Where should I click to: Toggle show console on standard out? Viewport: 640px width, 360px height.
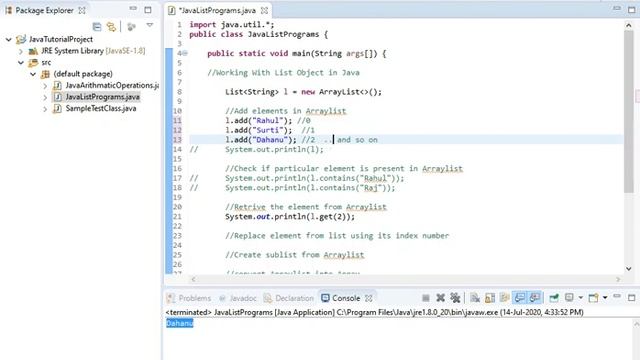(x=520, y=298)
